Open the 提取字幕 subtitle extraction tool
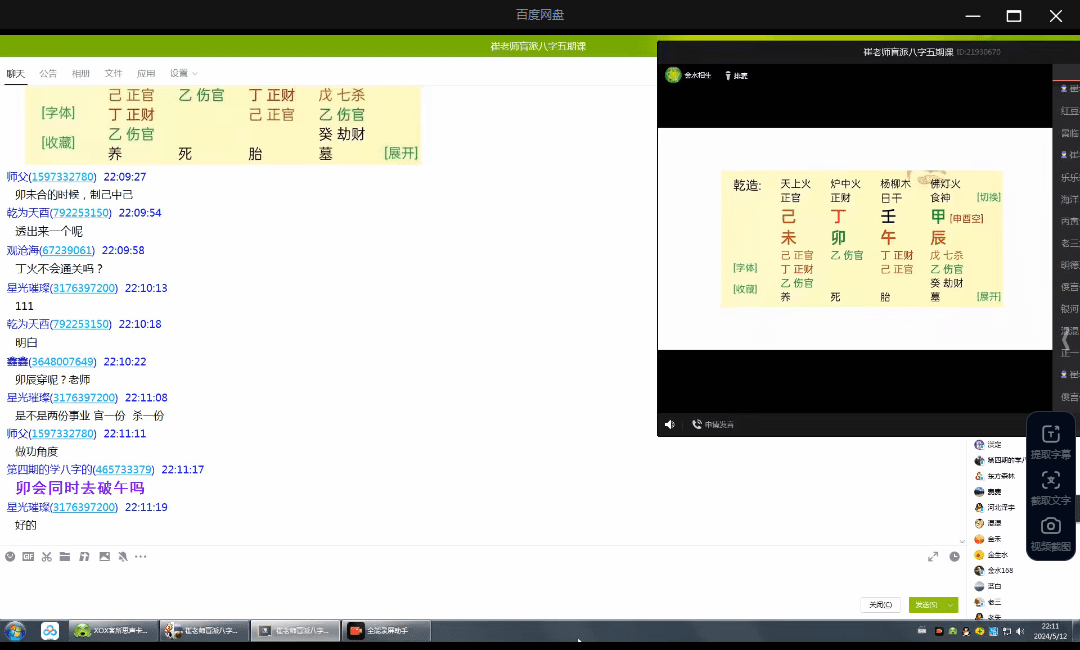The height and width of the screenshot is (650, 1080). [x=1050, y=441]
